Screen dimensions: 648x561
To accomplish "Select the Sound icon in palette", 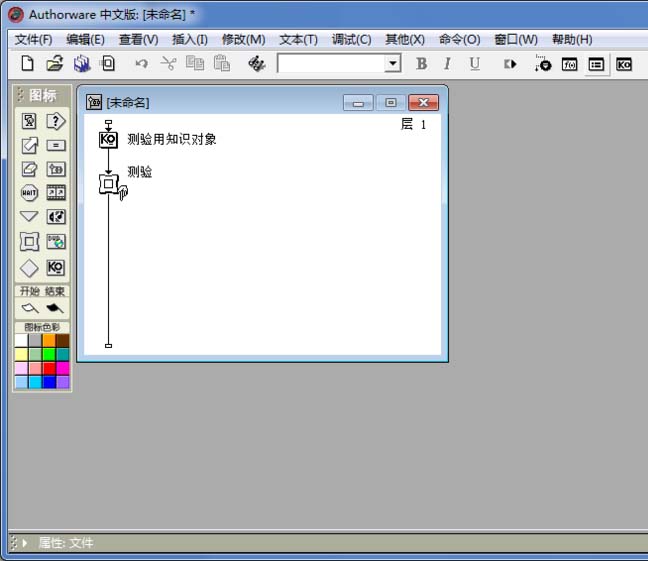I will pos(56,217).
